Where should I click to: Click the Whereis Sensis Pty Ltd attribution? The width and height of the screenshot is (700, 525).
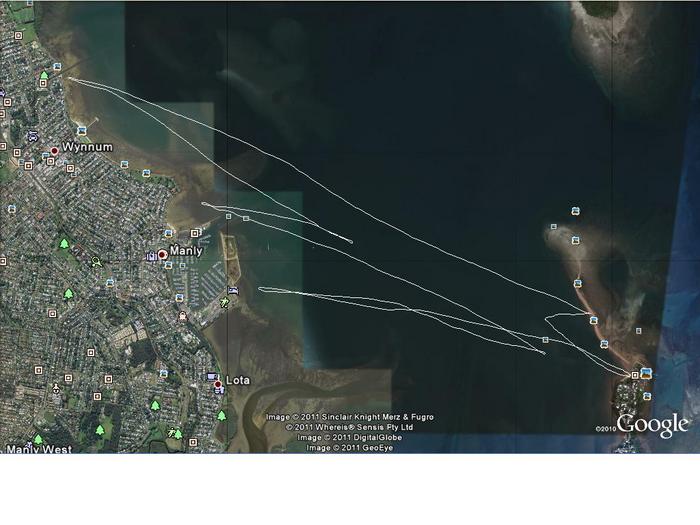(x=349, y=427)
